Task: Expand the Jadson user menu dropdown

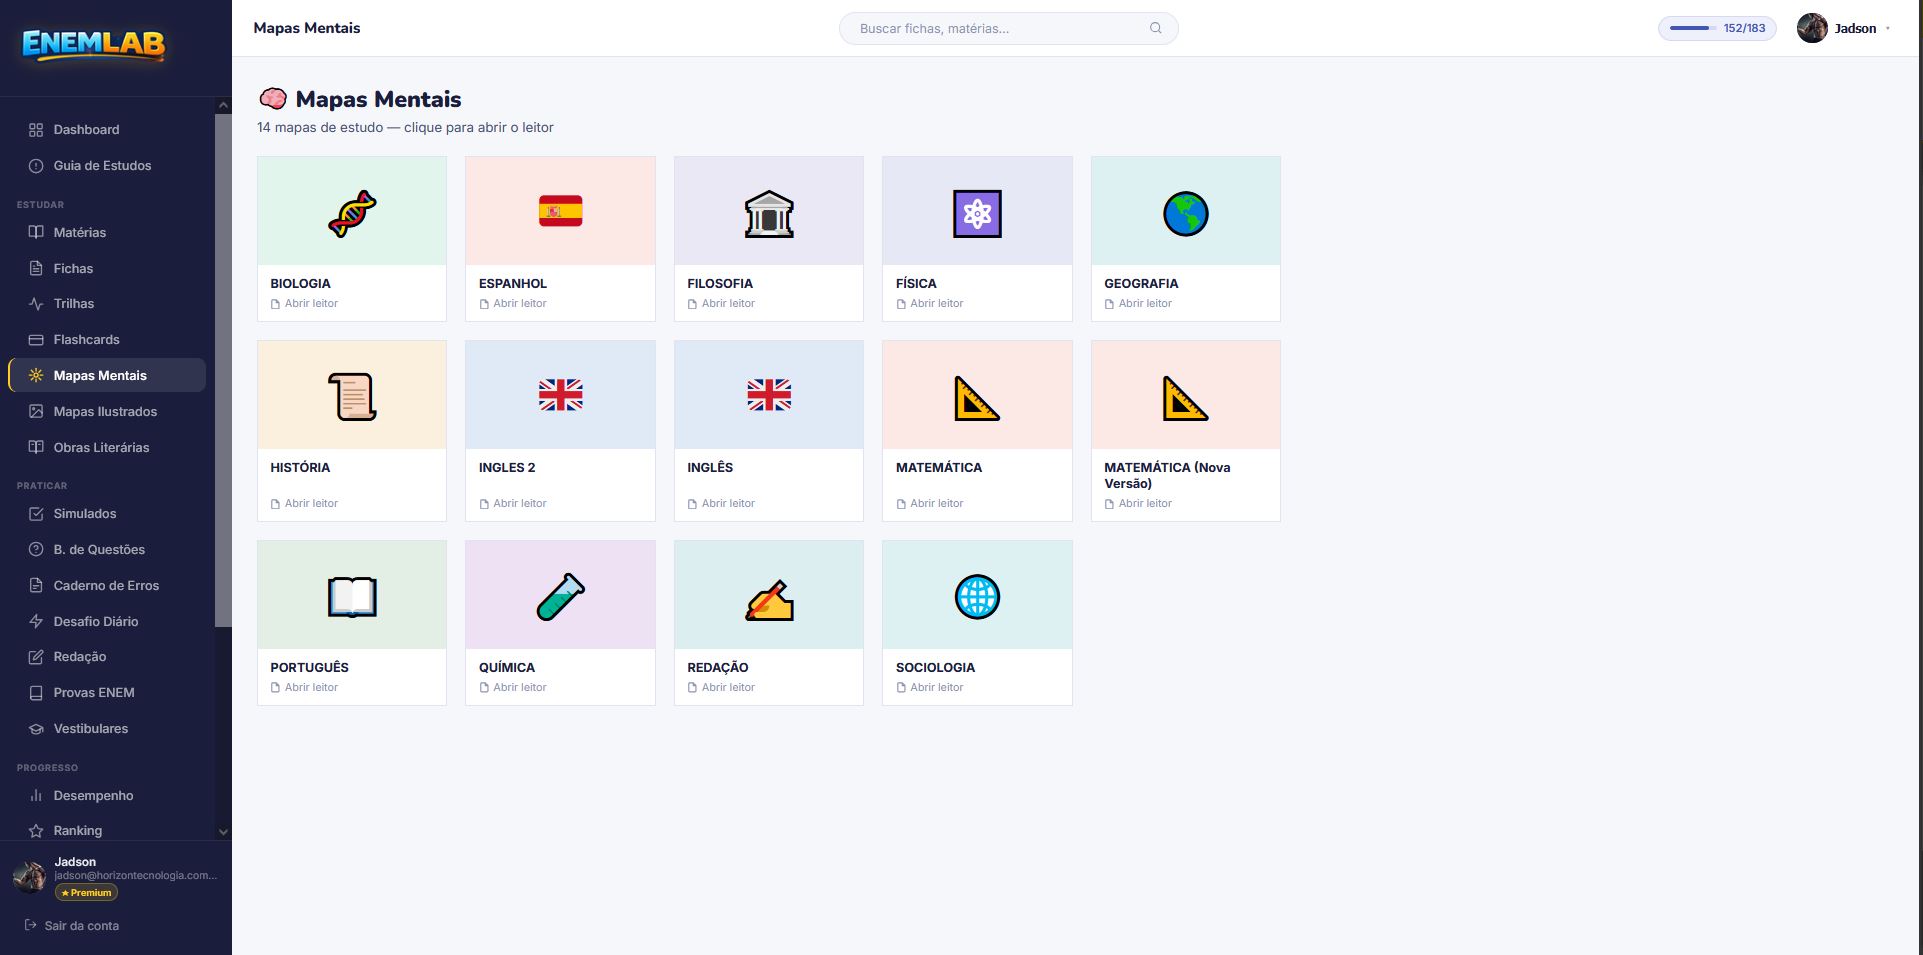Action: point(1888,29)
